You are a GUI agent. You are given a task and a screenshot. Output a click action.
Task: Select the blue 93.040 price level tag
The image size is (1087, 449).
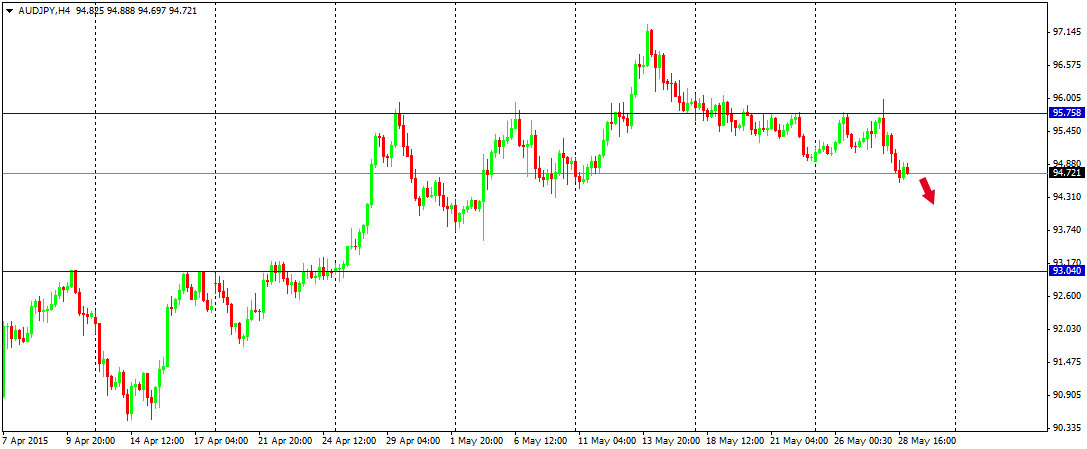point(1067,271)
